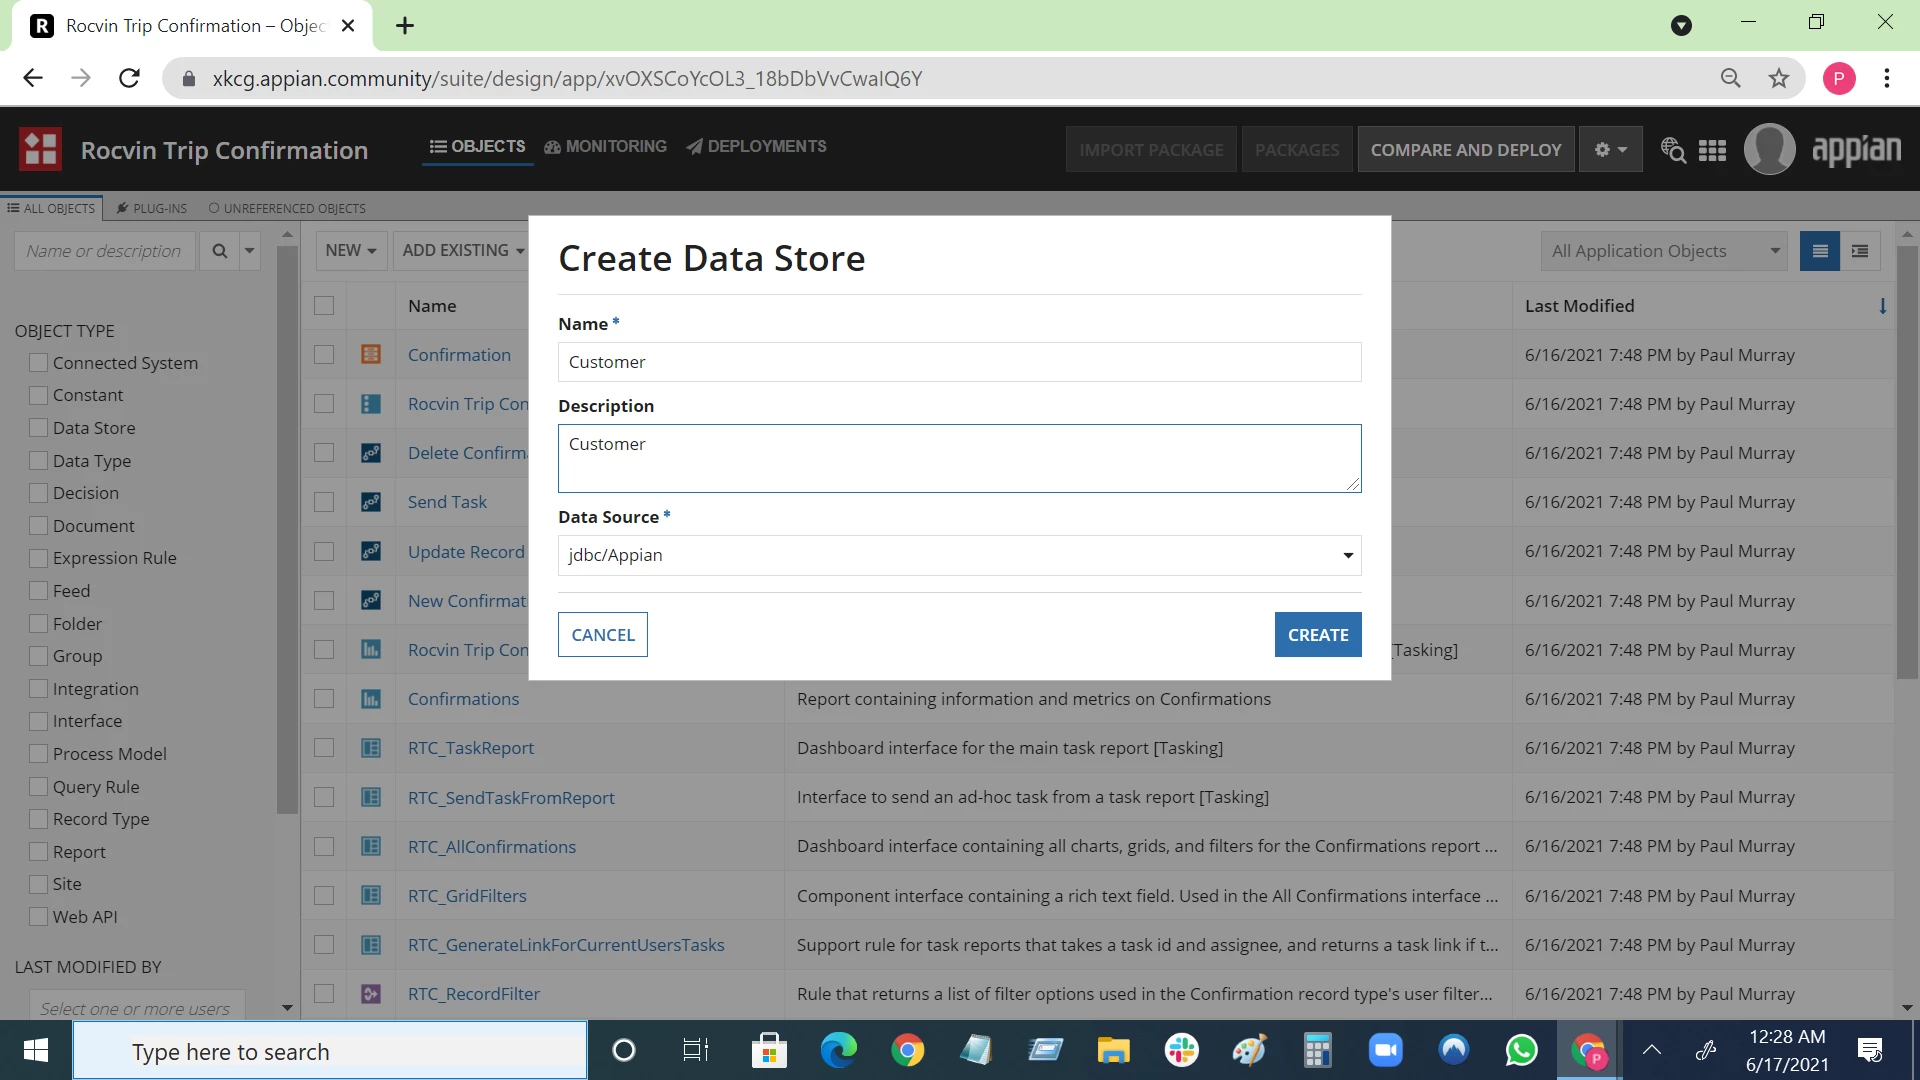This screenshot has height=1080, width=1920.
Task: Click the RTC_RecordFilter expression rule icon
Action: (x=371, y=994)
